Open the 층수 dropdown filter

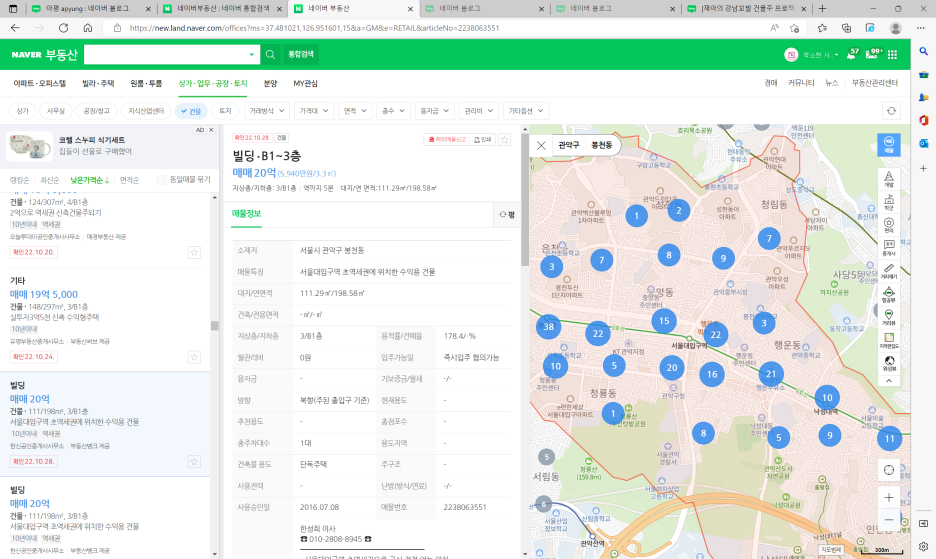(x=393, y=110)
